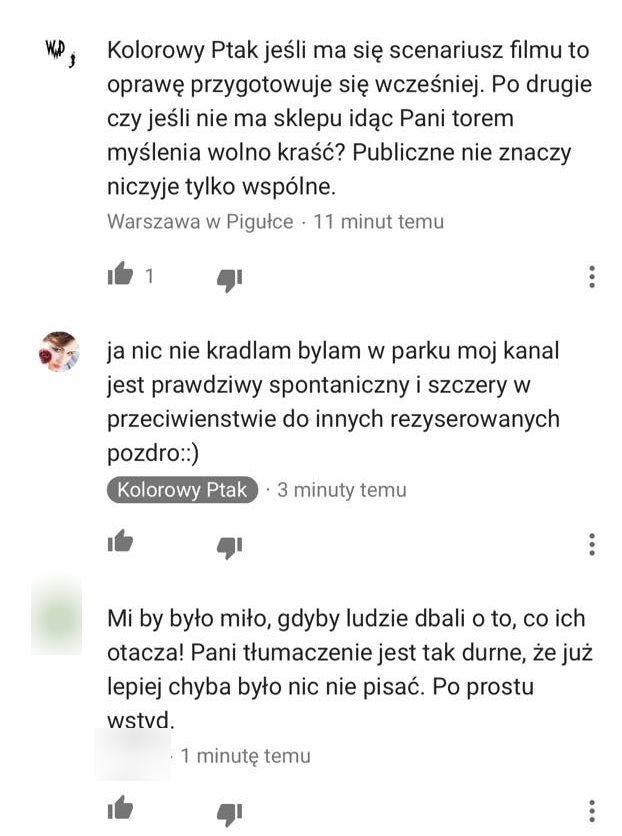622x836 pixels.
Task: Open options menu for Warszawa w Pigułce comment
Action: coord(592,277)
